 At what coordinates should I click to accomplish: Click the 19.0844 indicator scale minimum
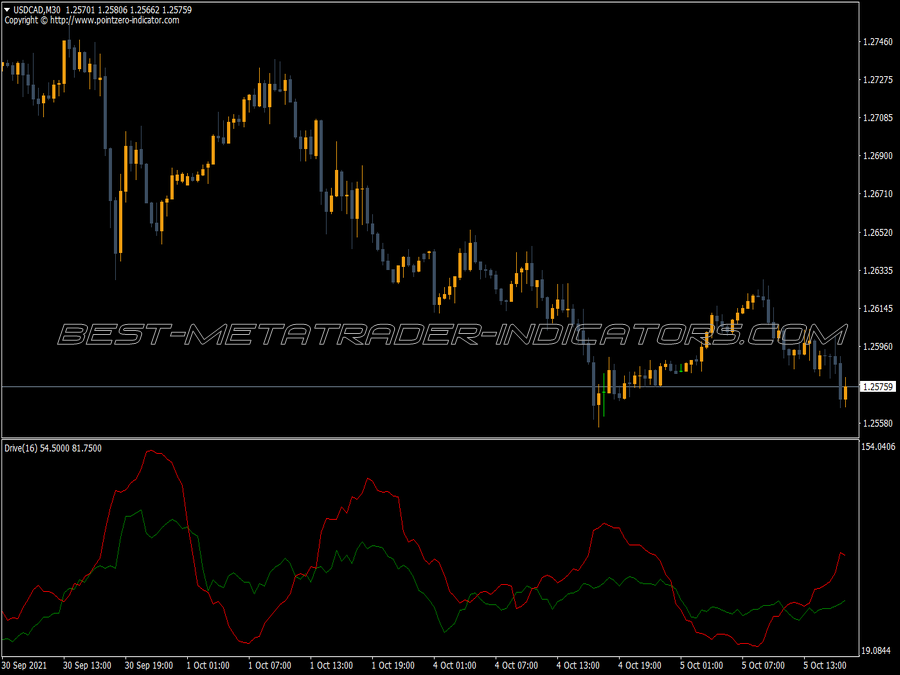pos(876,651)
